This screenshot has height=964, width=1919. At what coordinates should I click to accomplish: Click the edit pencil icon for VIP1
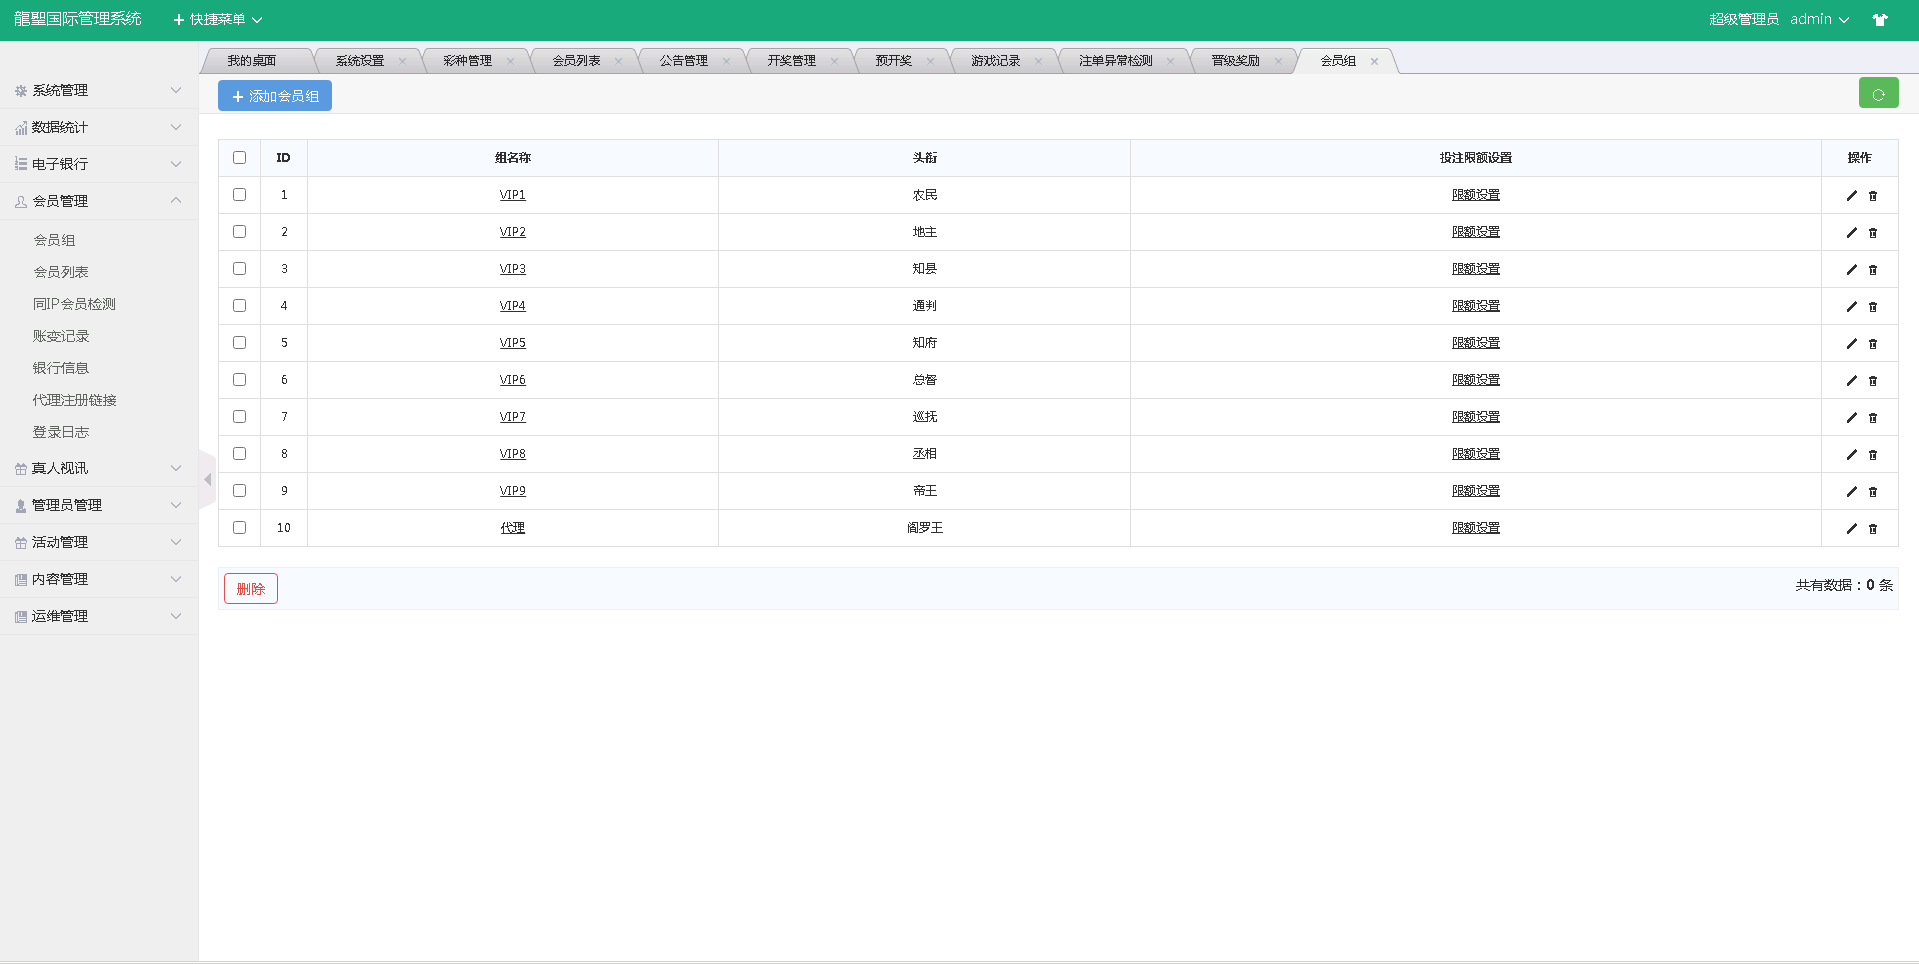click(x=1851, y=196)
